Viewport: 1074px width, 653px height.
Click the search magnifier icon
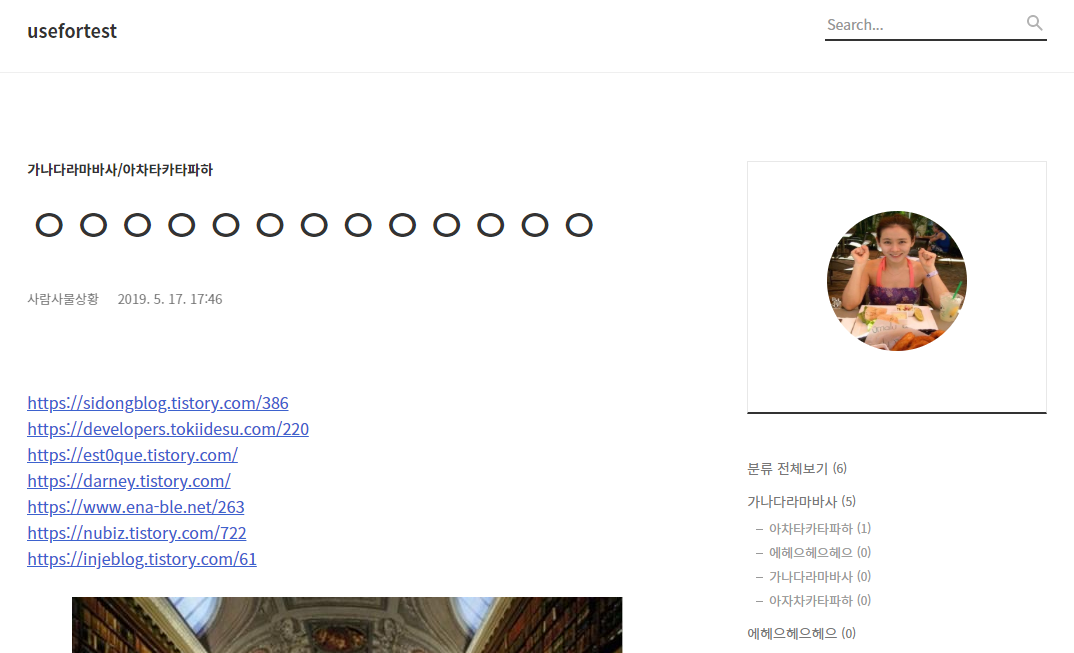(x=1034, y=23)
